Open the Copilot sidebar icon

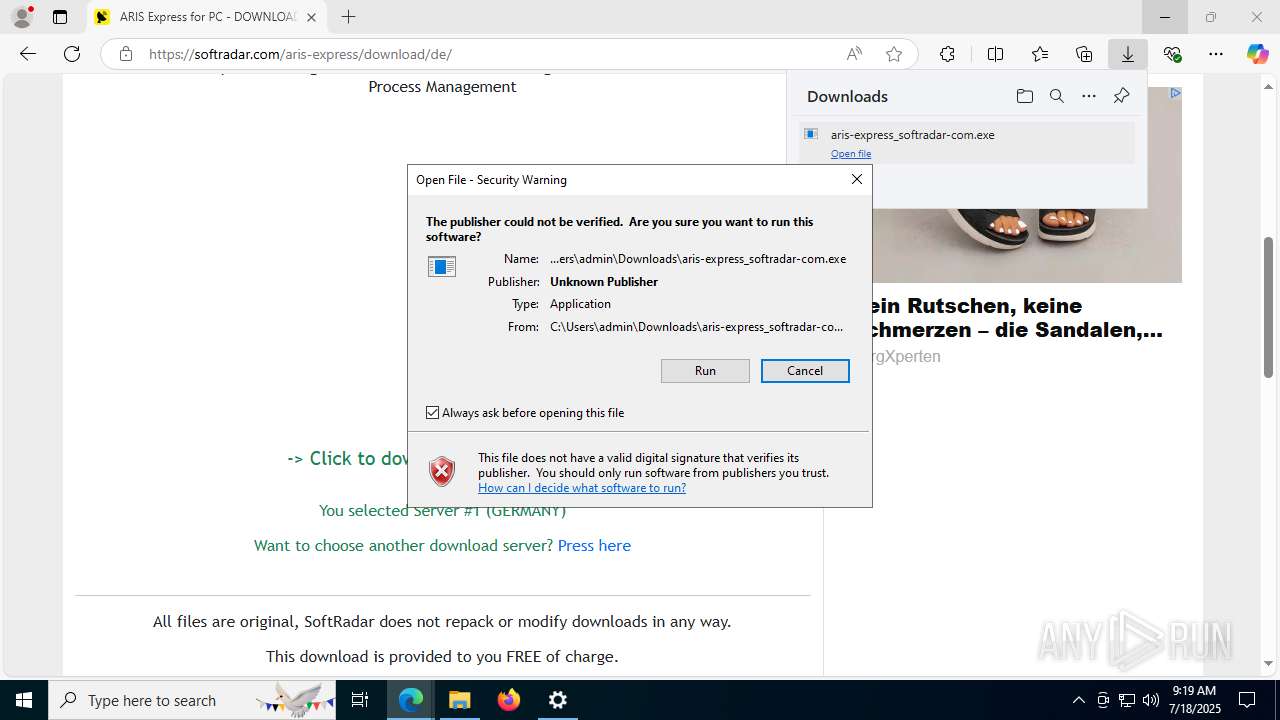[x=1258, y=54]
